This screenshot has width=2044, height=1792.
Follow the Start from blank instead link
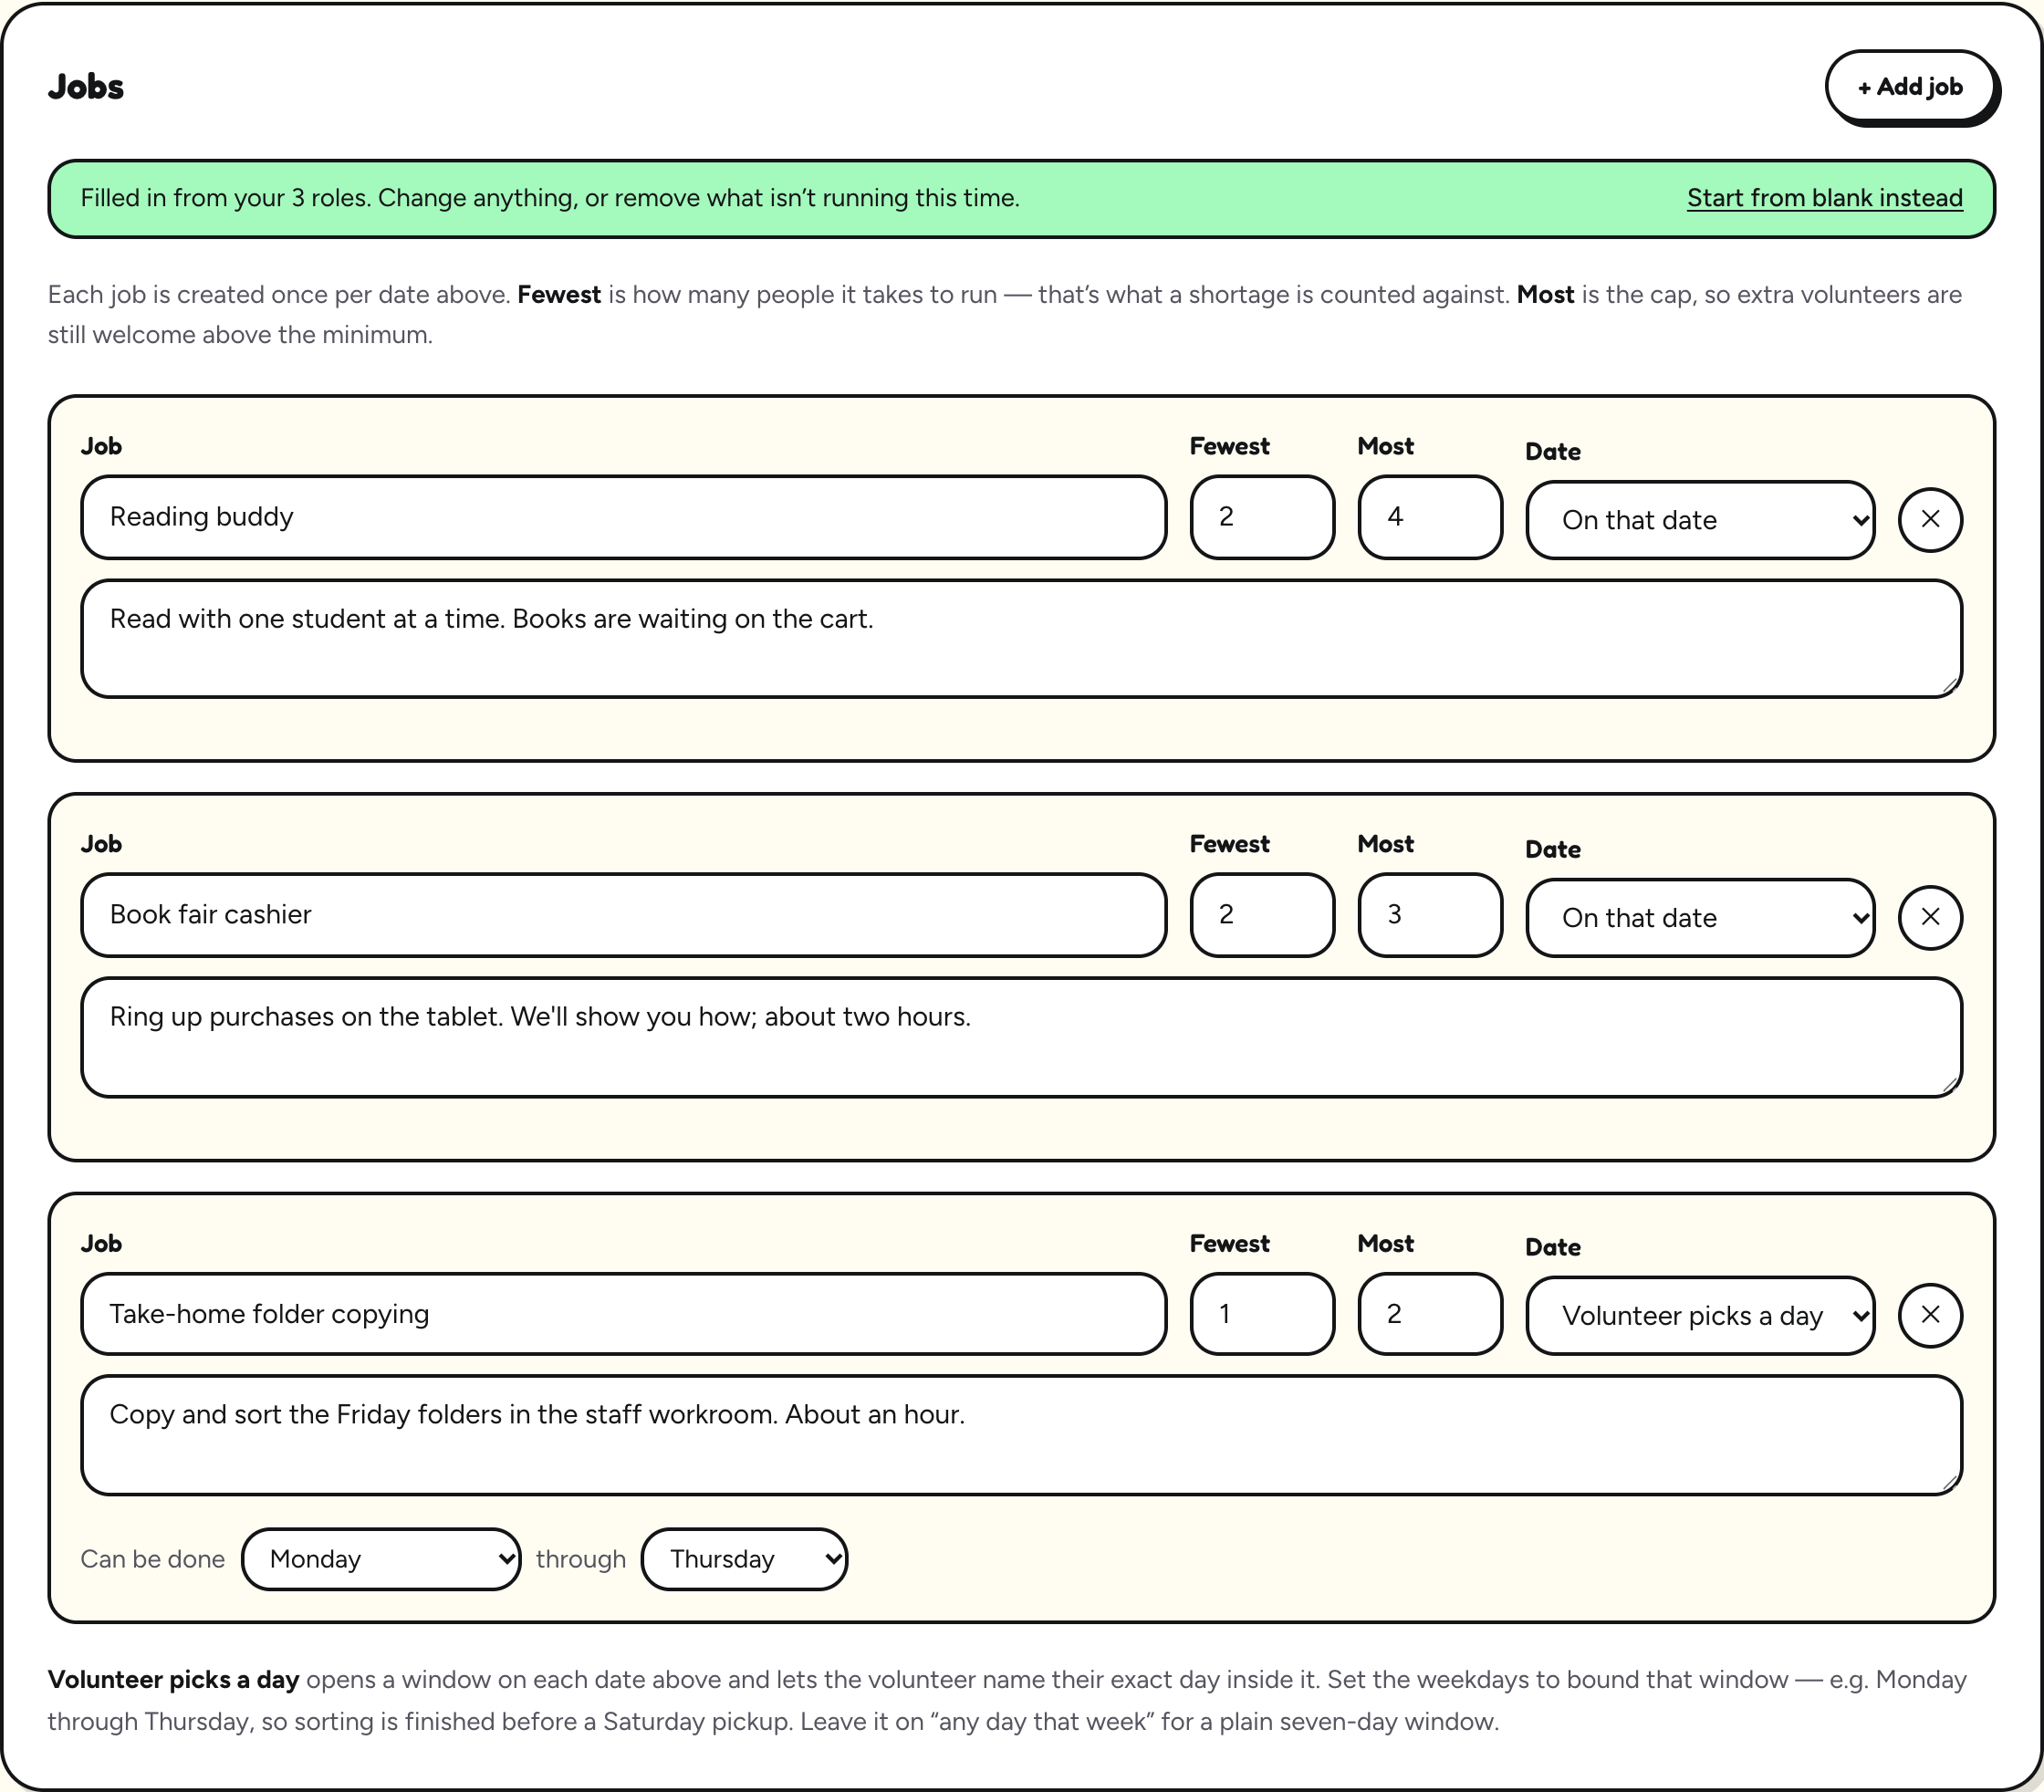(x=1825, y=198)
